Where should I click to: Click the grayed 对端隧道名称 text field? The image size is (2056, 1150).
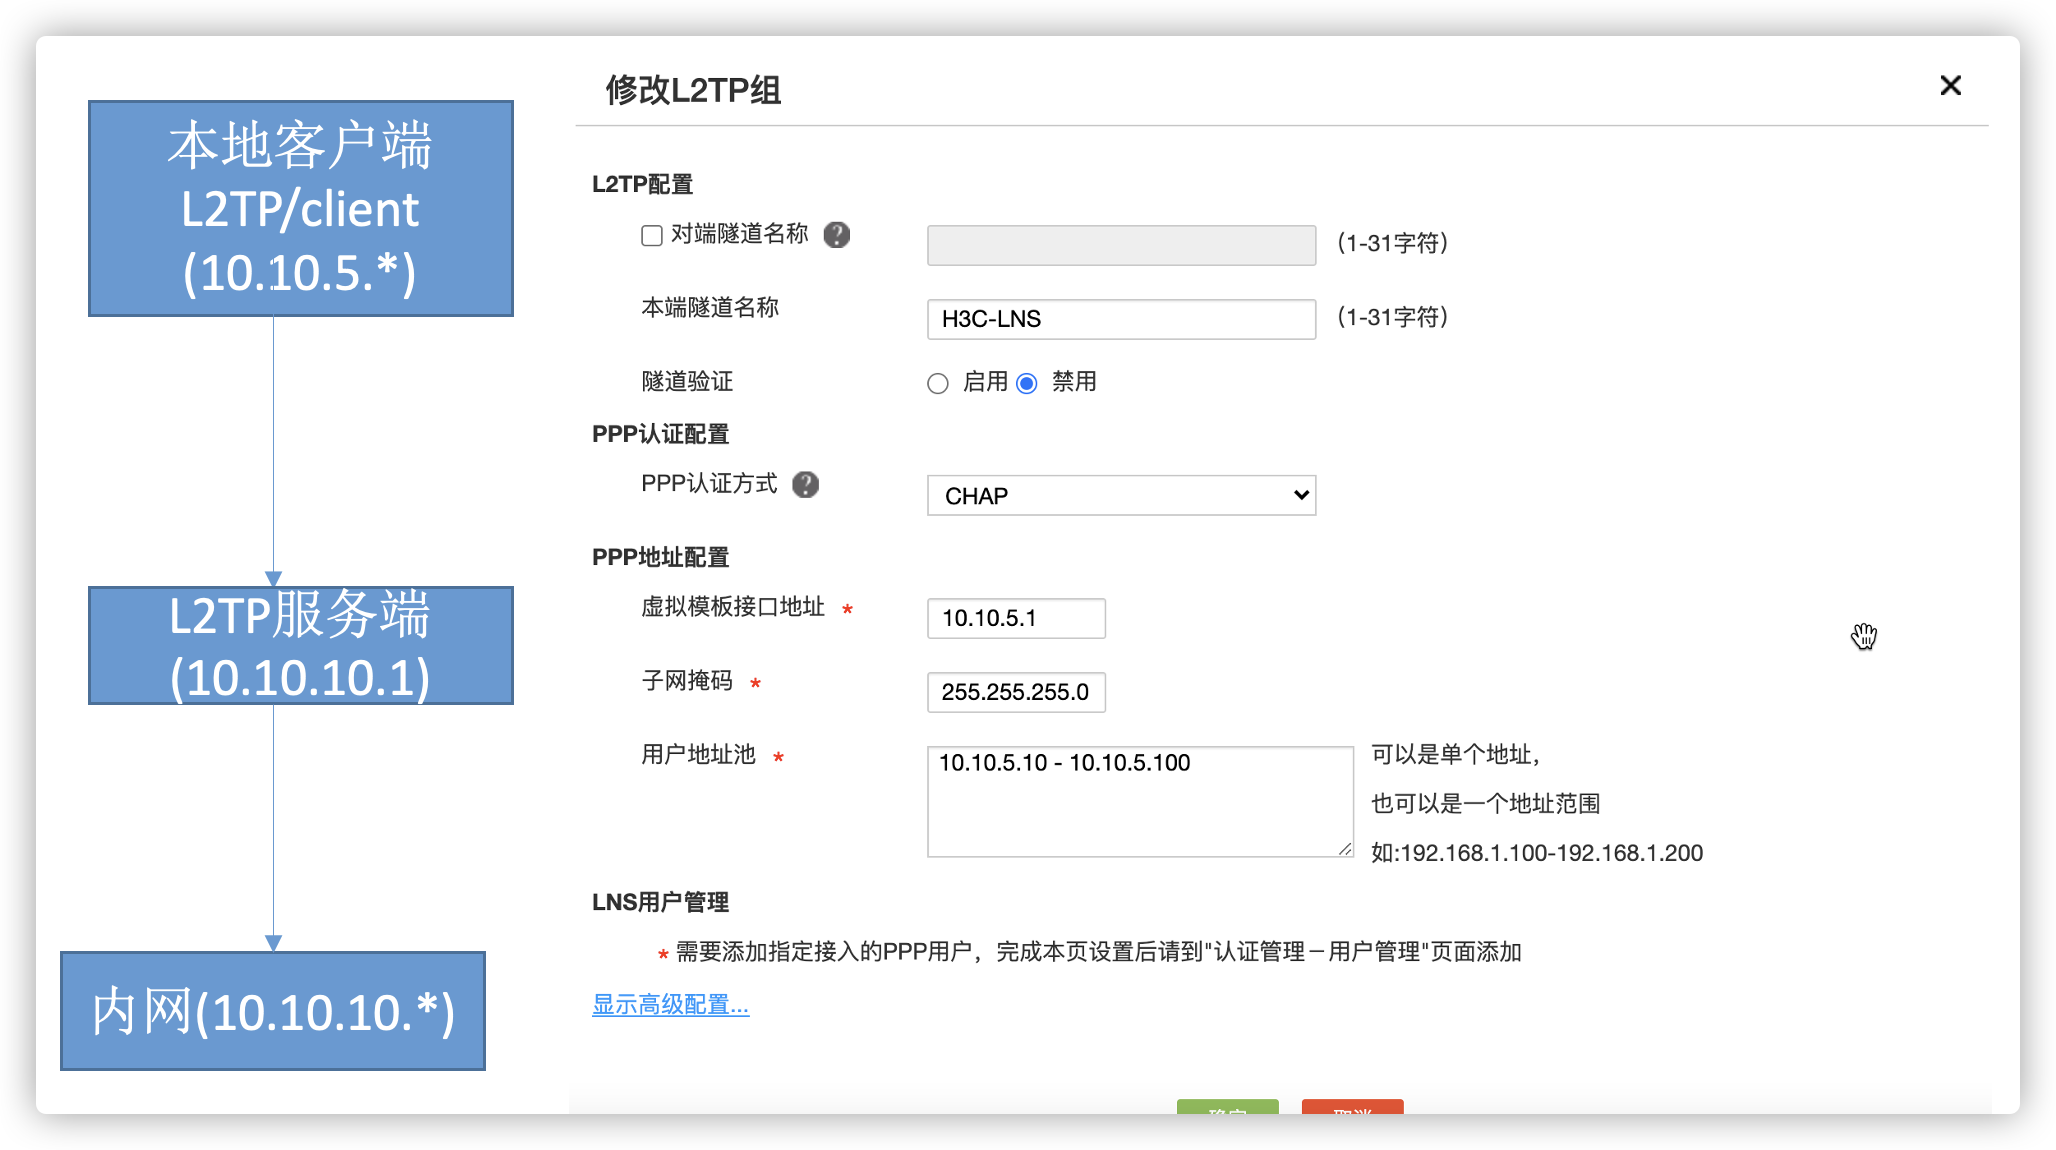coord(1121,245)
